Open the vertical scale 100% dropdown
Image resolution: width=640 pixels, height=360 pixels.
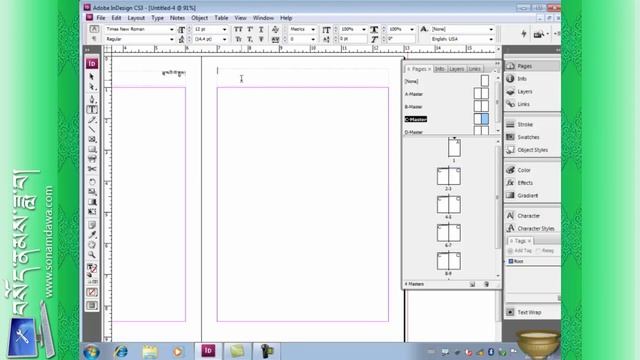(364, 29)
